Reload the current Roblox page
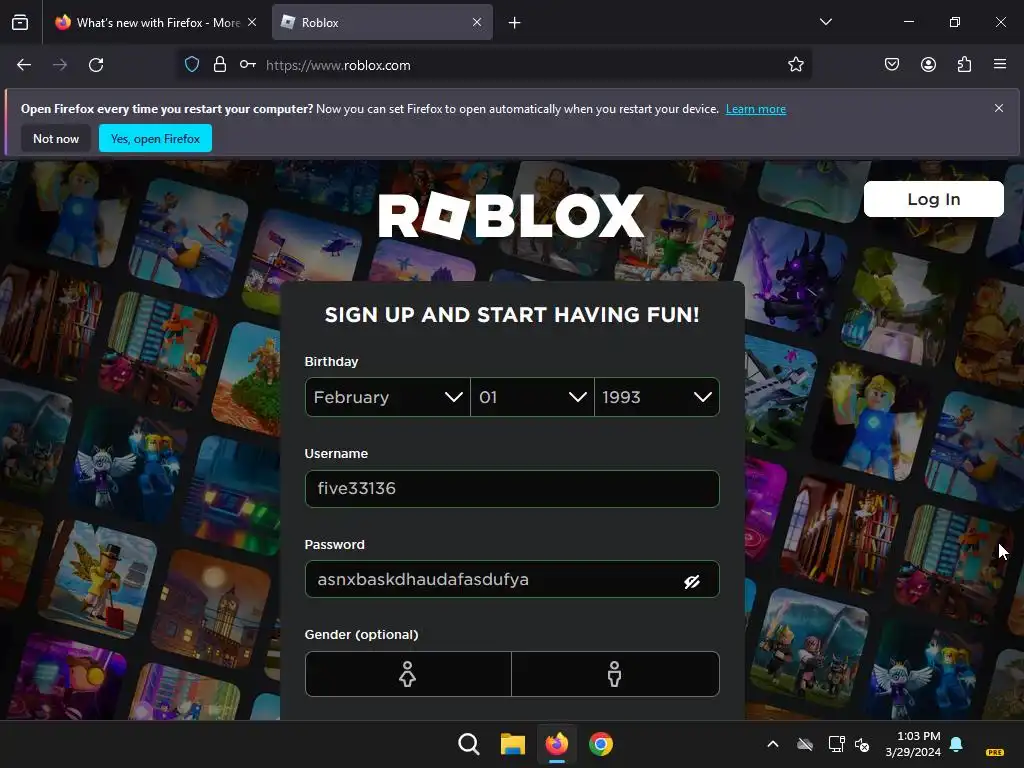The height and width of the screenshot is (768, 1024). pos(96,65)
